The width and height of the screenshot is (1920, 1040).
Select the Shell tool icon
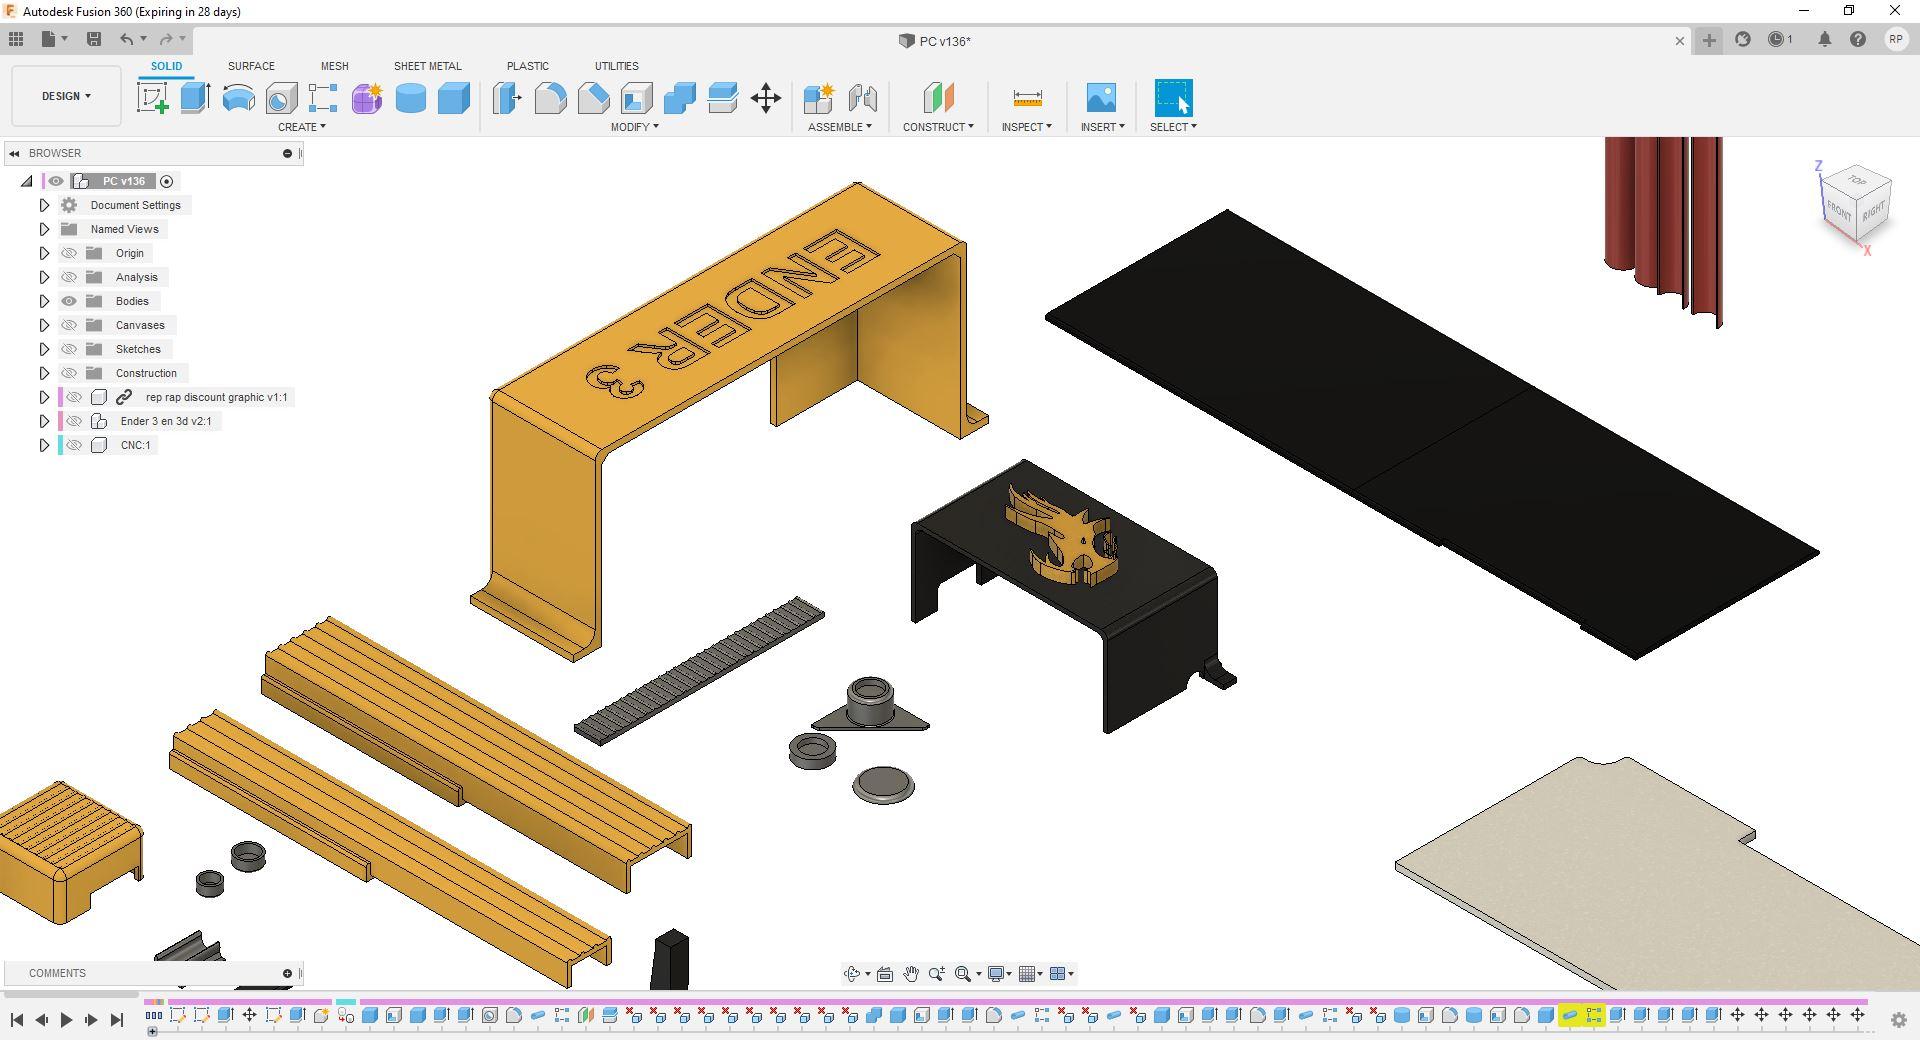[x=636, y=98]
